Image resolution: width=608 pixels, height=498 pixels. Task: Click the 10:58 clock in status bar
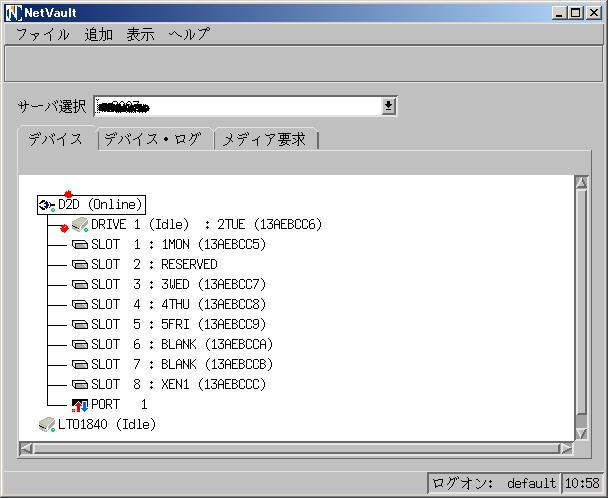[x=582, y=483]
